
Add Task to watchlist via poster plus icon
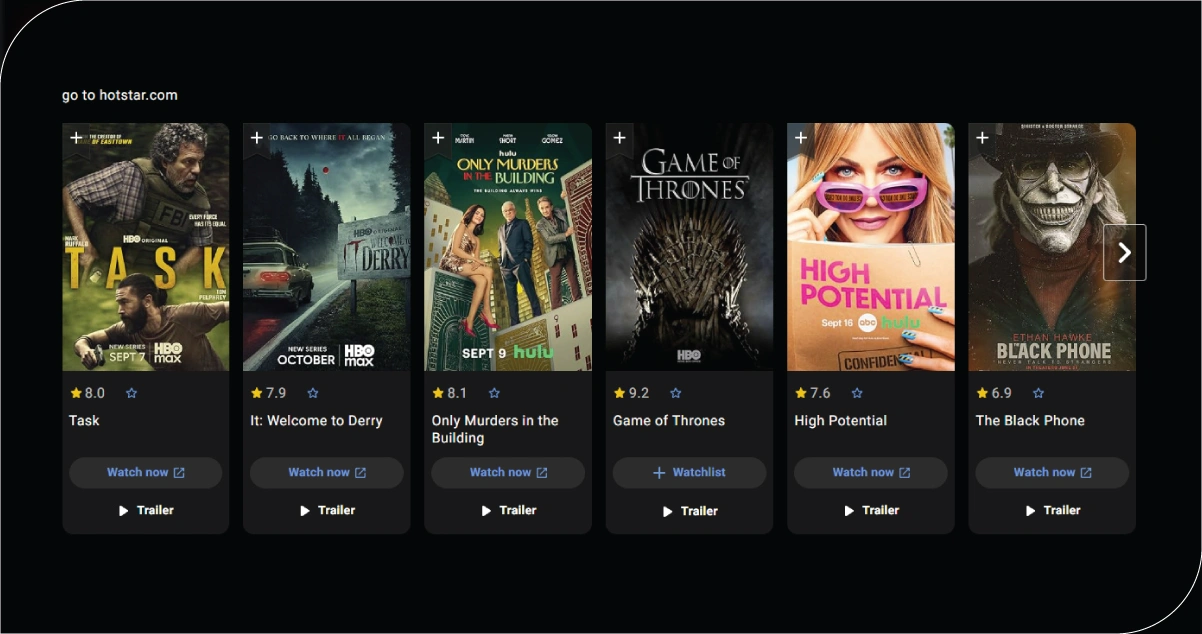pyautogui.click(x=76, y=138)
